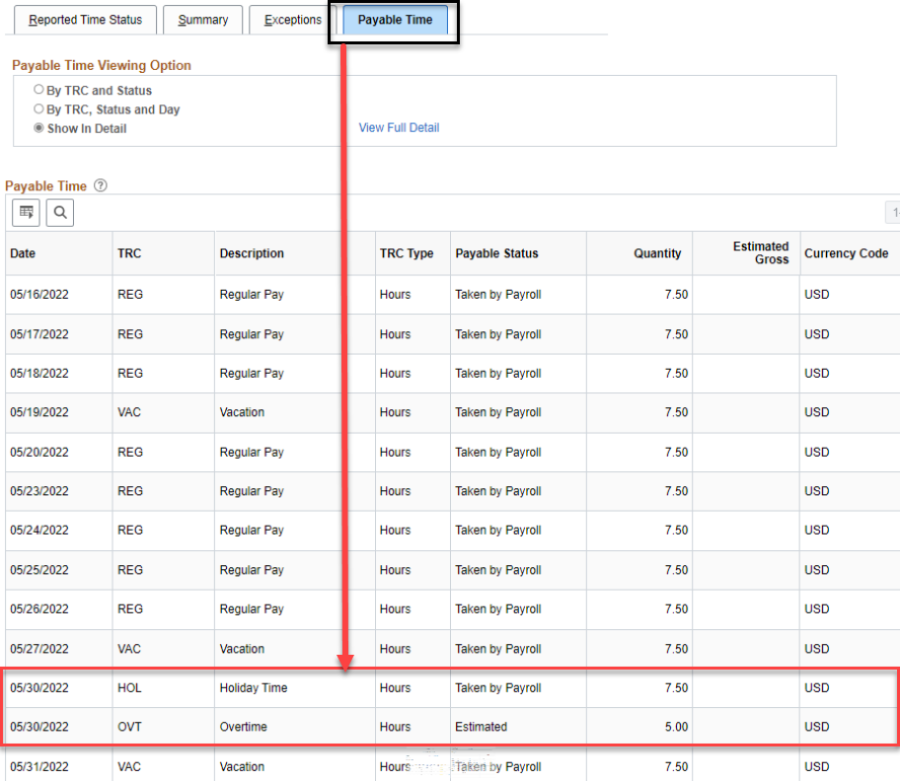Screen dimensions: 900x781
Task: Sort by TRC Type column header
Action: tap(406, 253)
